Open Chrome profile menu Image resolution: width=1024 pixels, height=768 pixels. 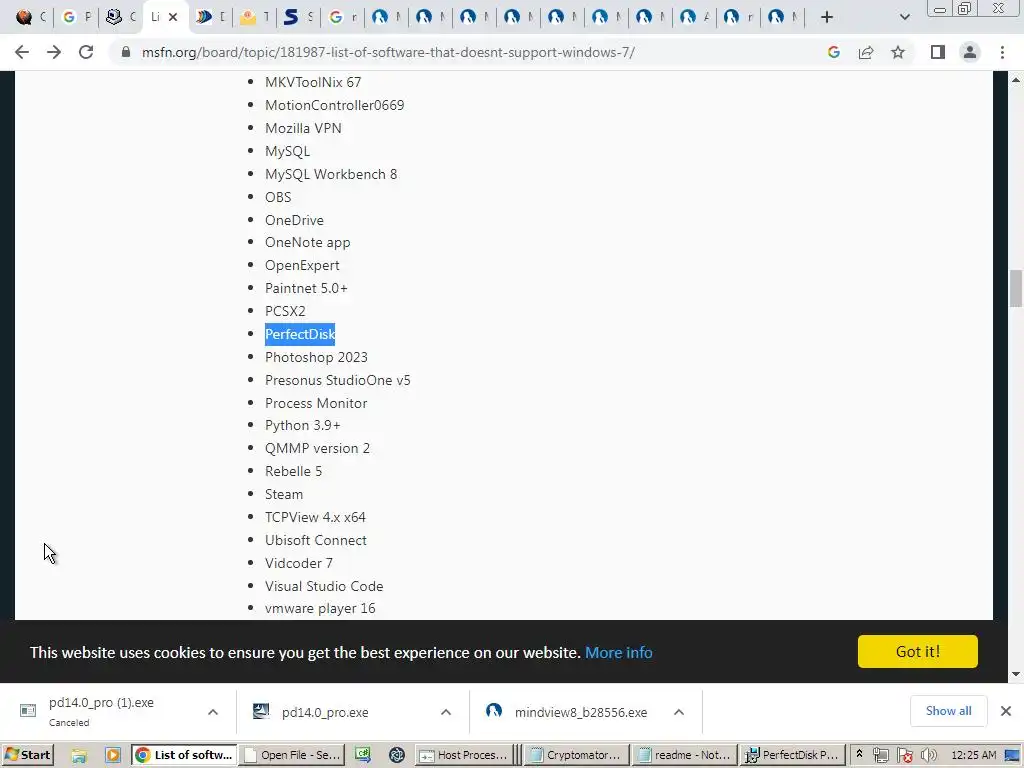click(970, 52)
